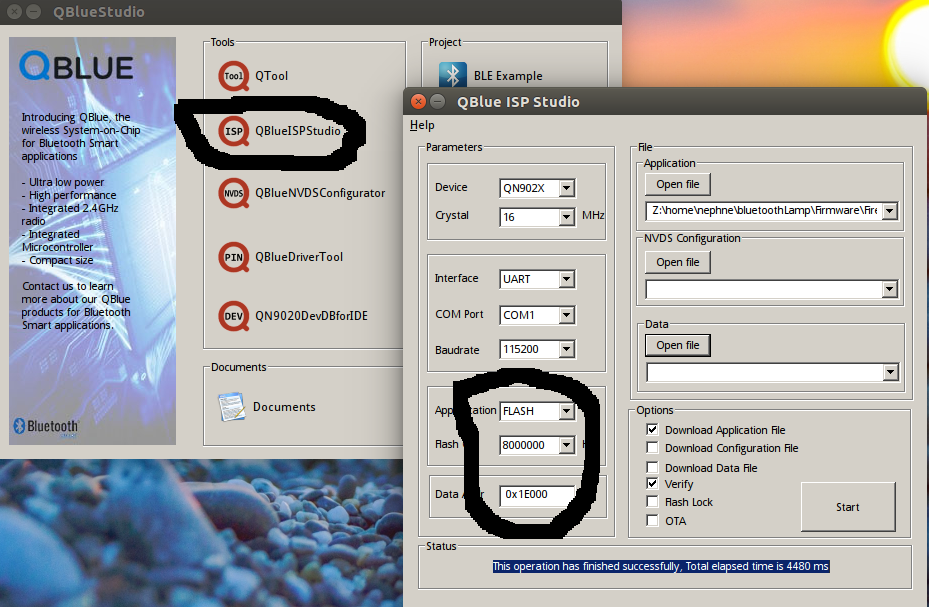Open the Documents notepad icon

[232, 407]
